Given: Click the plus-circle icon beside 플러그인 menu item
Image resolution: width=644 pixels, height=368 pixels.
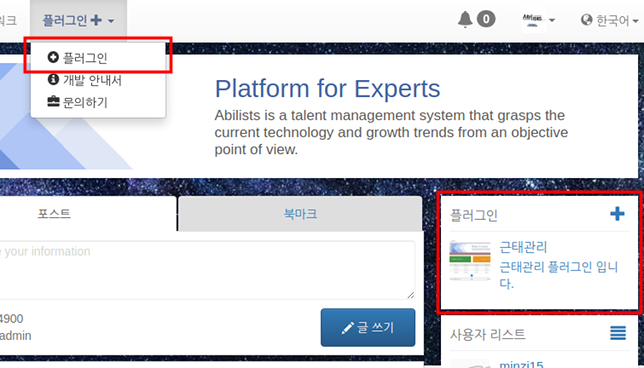Looking at the screenshot, I should coord(53,57).
